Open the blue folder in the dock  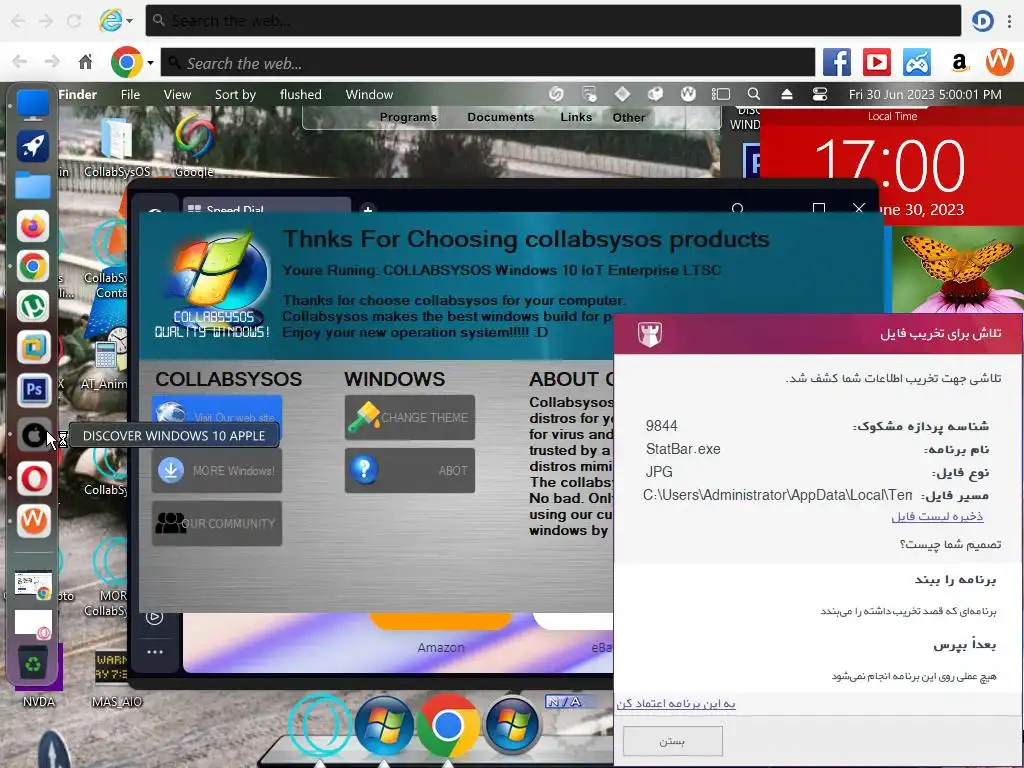tap(33, 185)
